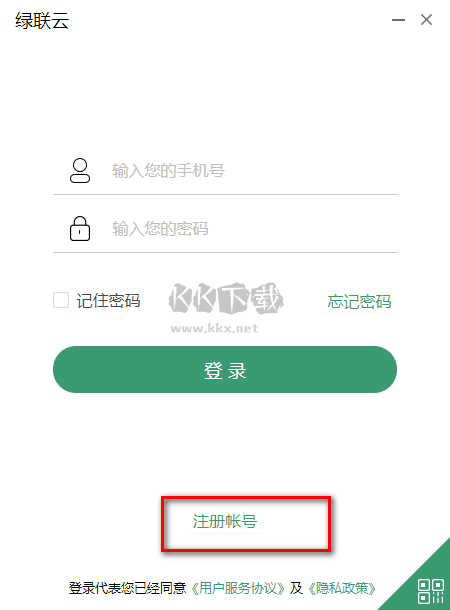Minimize the 绿联云 login window
Image resolution: width=450 pixels, height=610 pixels.
(x=398, y=19)
